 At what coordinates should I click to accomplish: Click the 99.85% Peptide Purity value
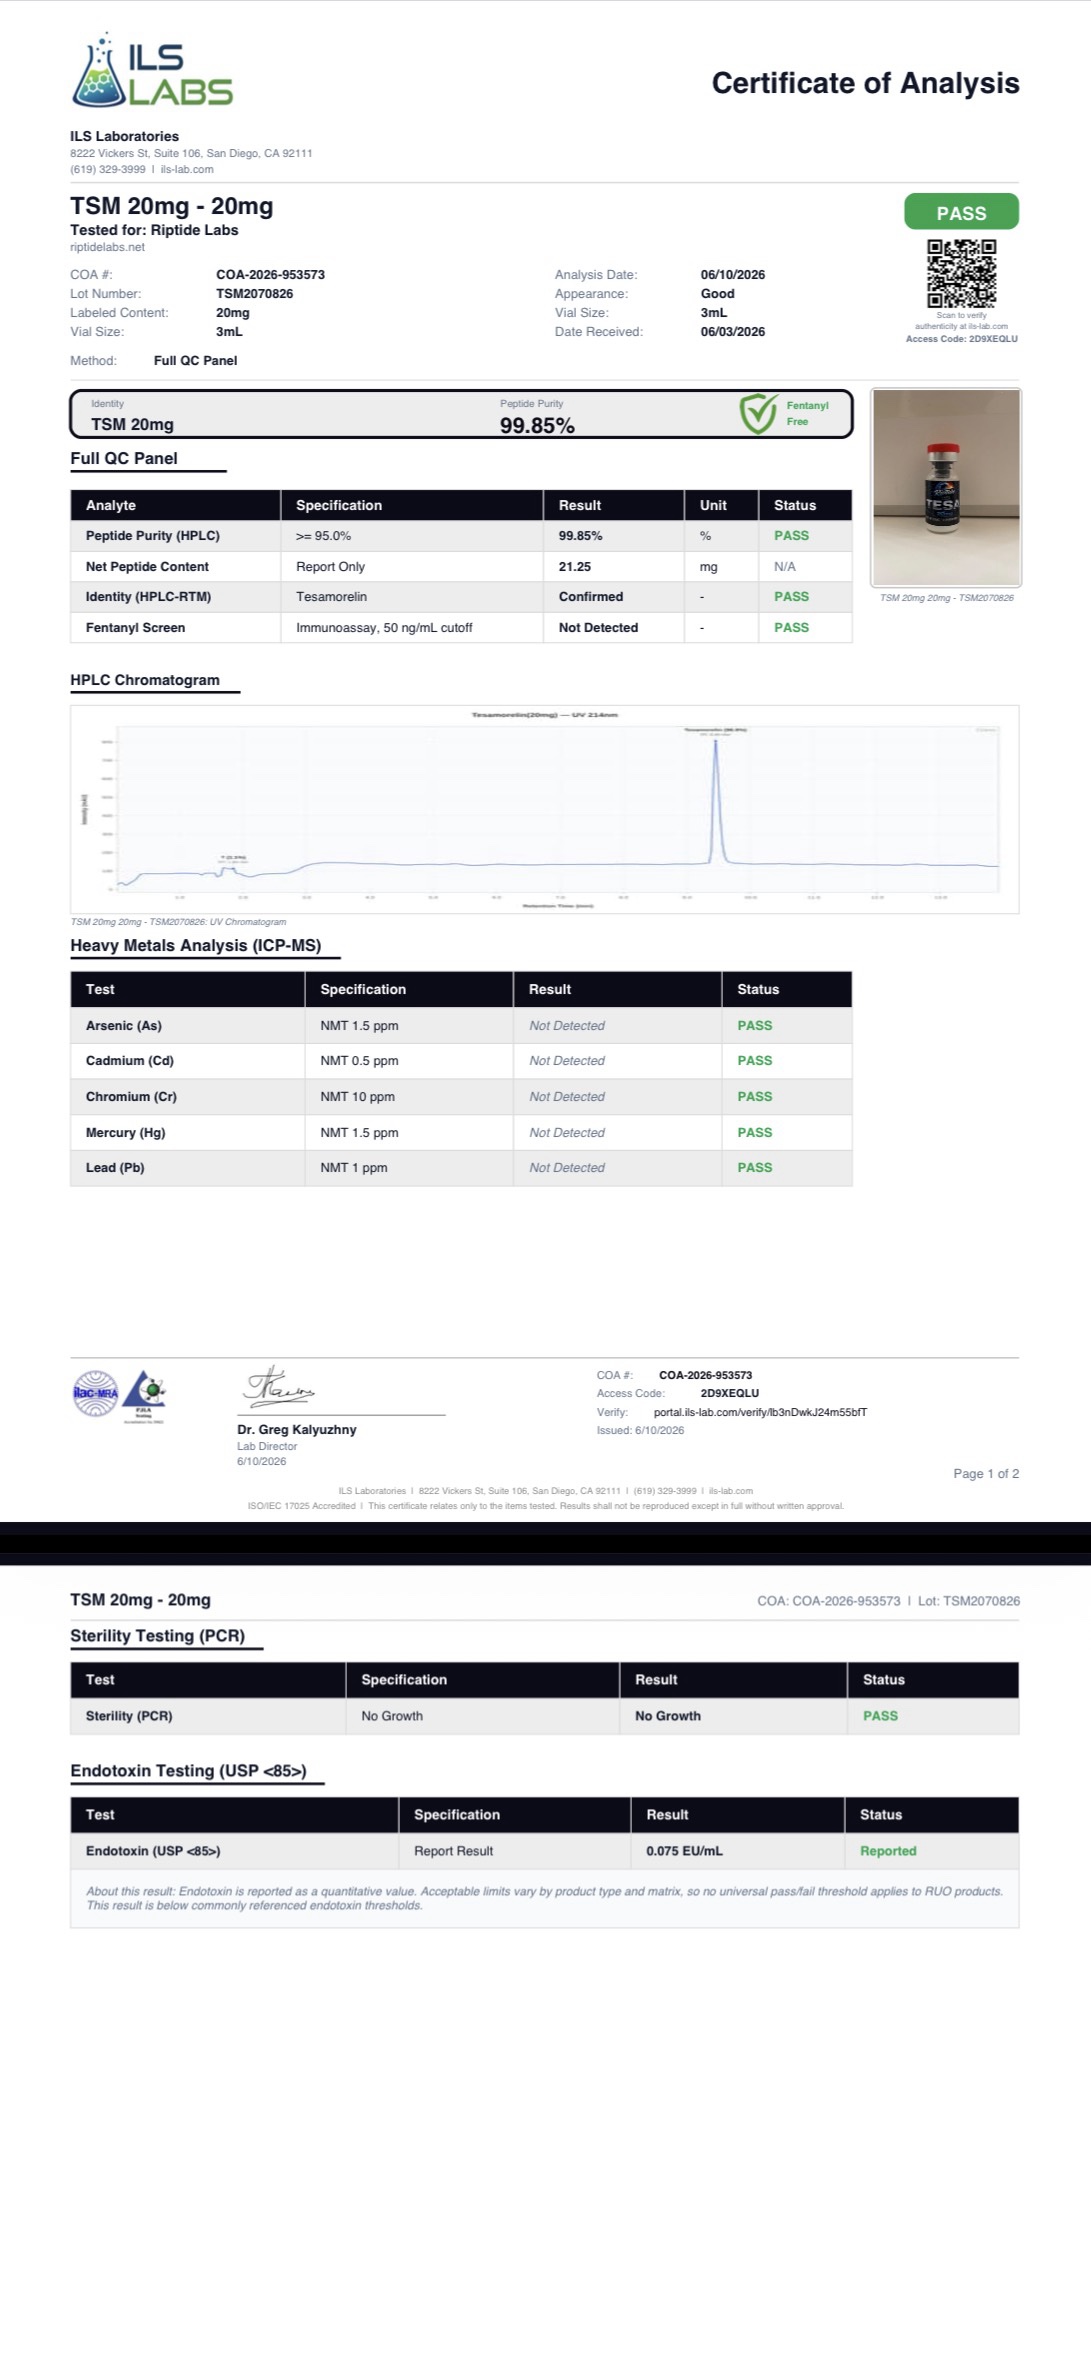537,426
